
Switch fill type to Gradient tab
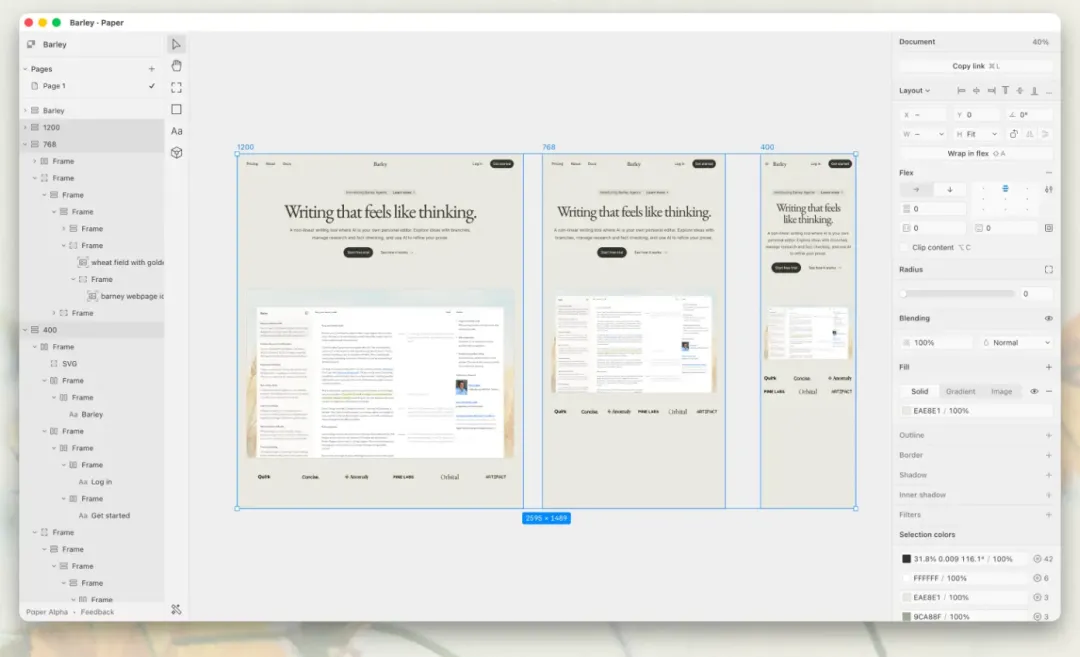(x=960, y=392)
